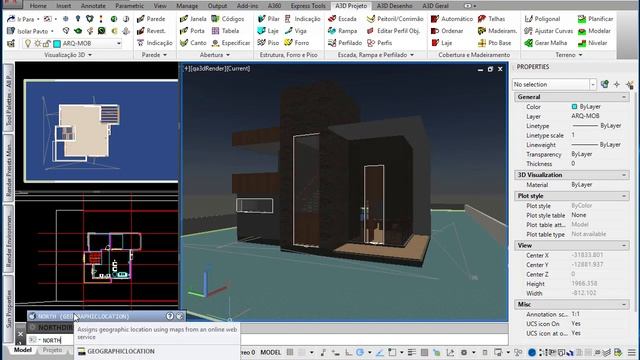Viewport: 640px width, 360px height.
Task: Insert a Janela window
Action: 193,19
